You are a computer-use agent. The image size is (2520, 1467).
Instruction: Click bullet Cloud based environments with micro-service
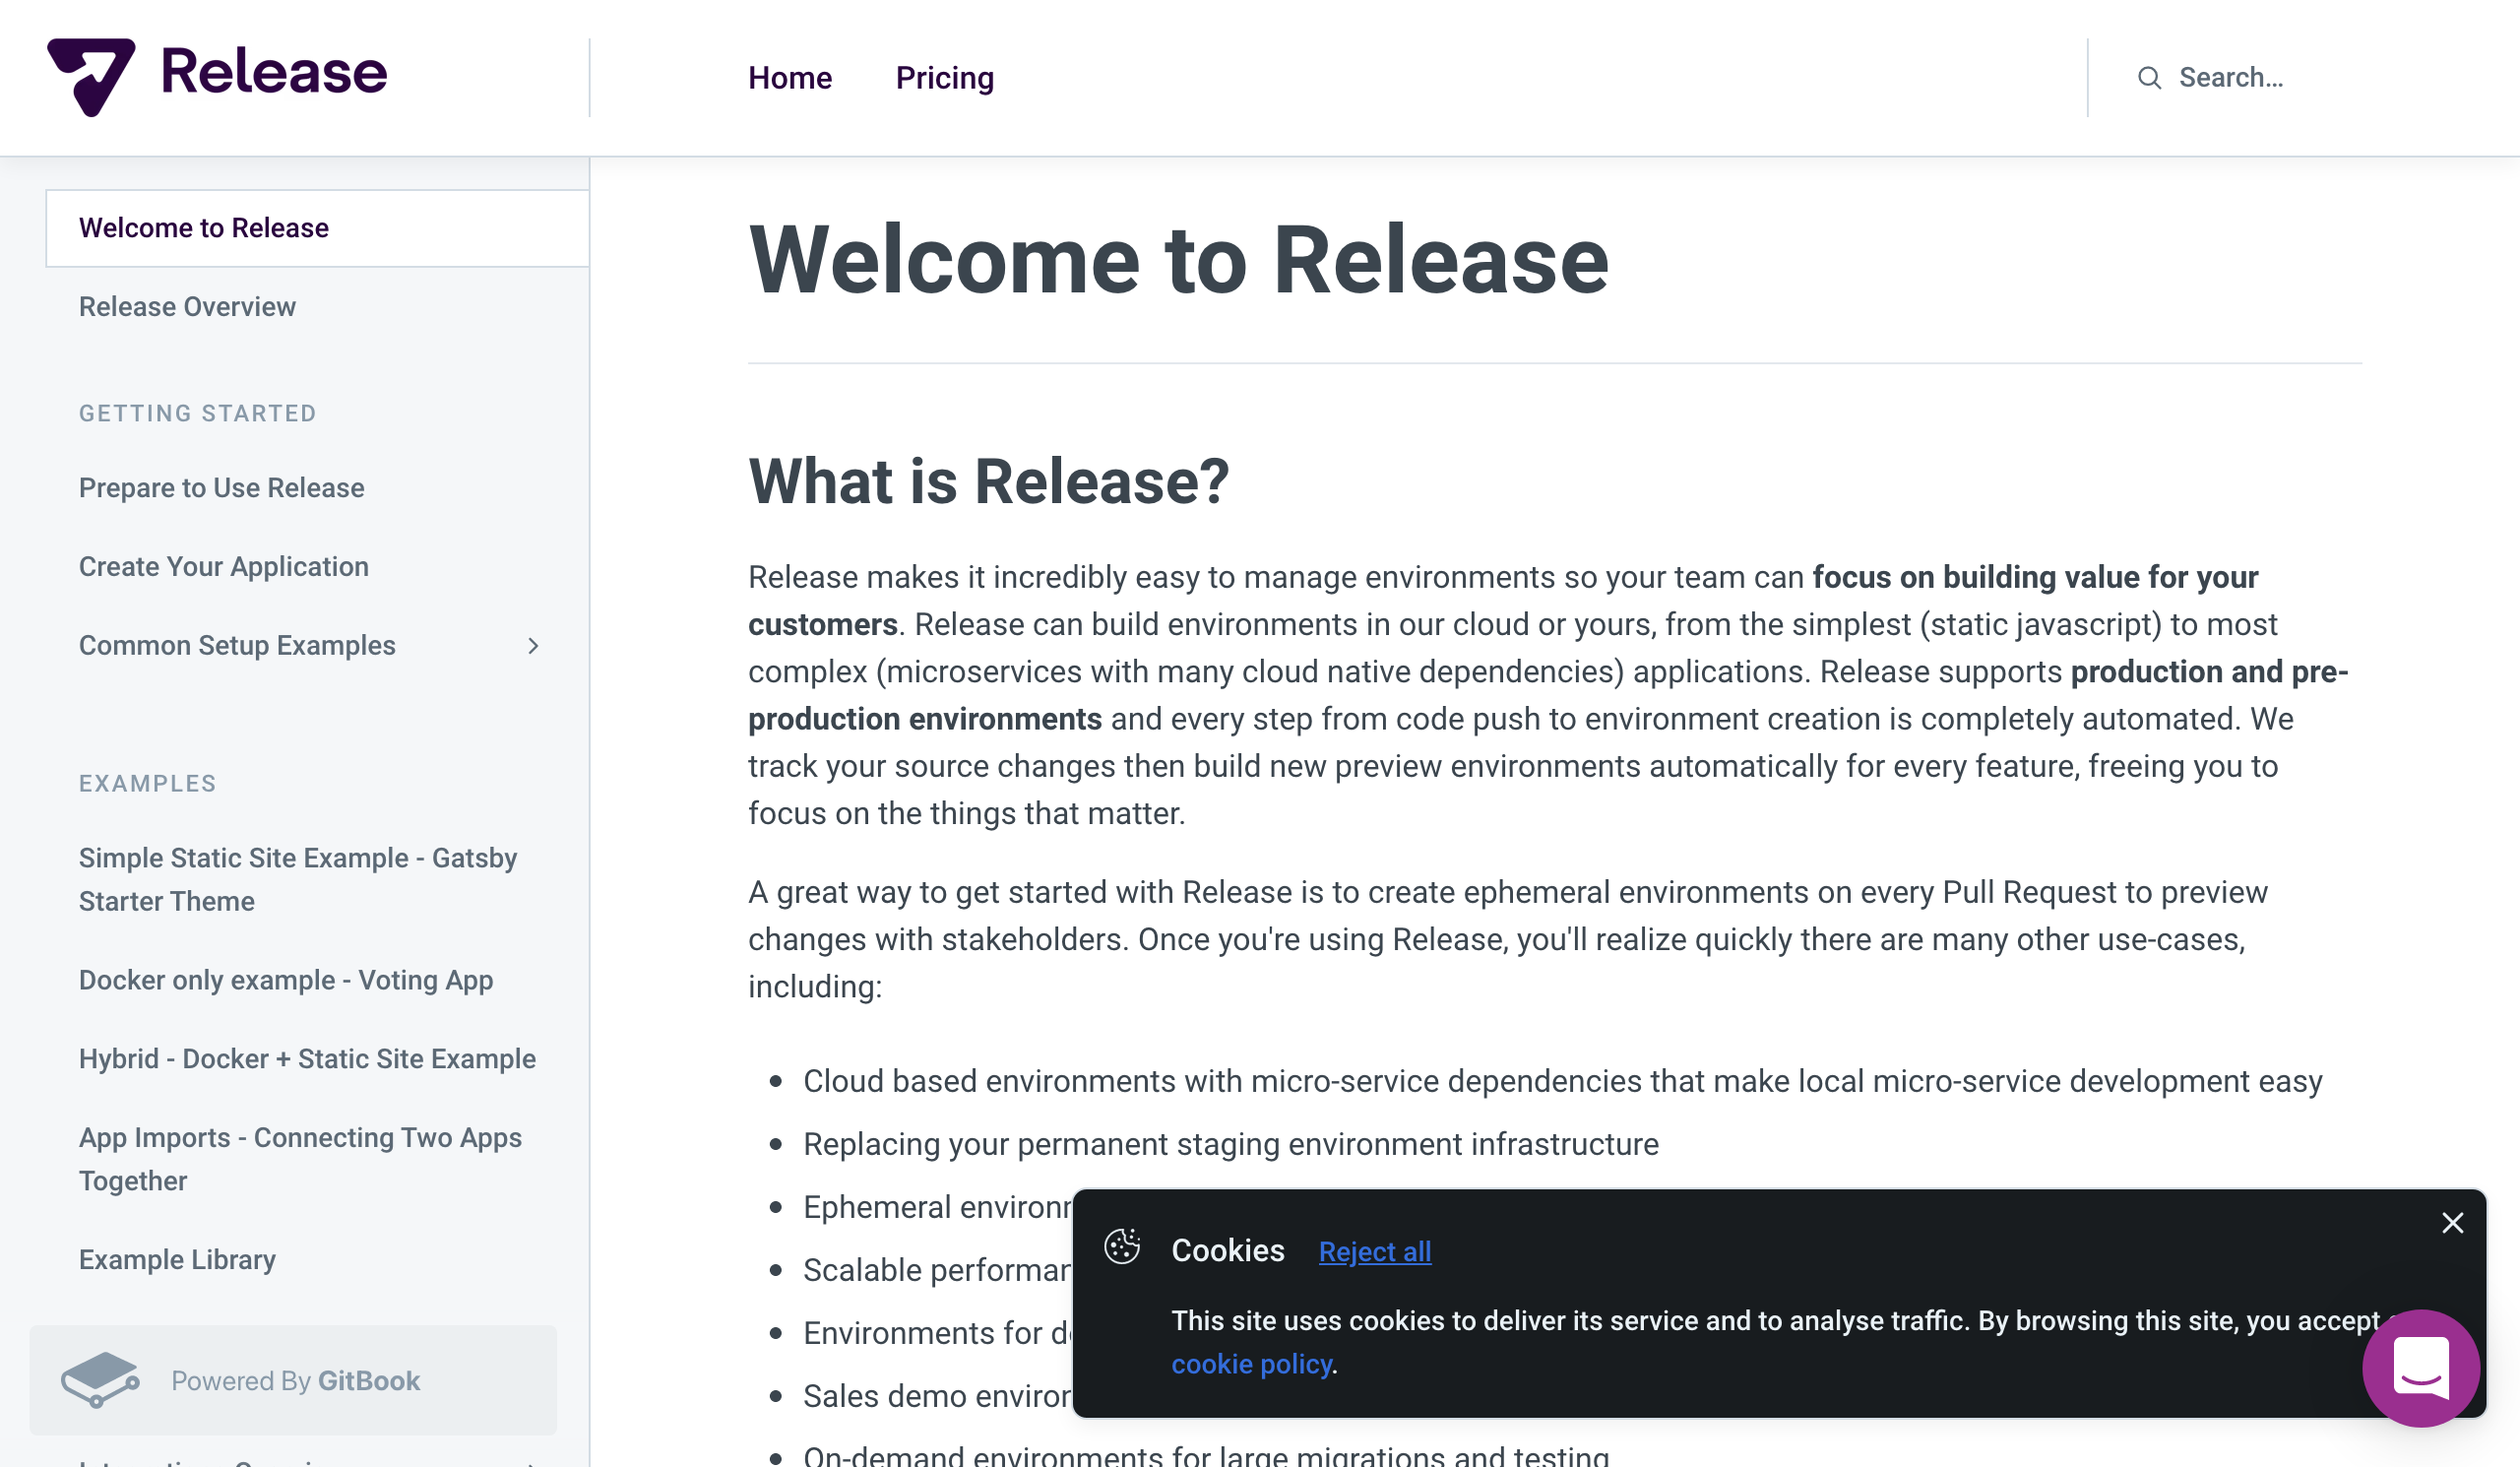pyautogui.click(x=1562, y=1081)
